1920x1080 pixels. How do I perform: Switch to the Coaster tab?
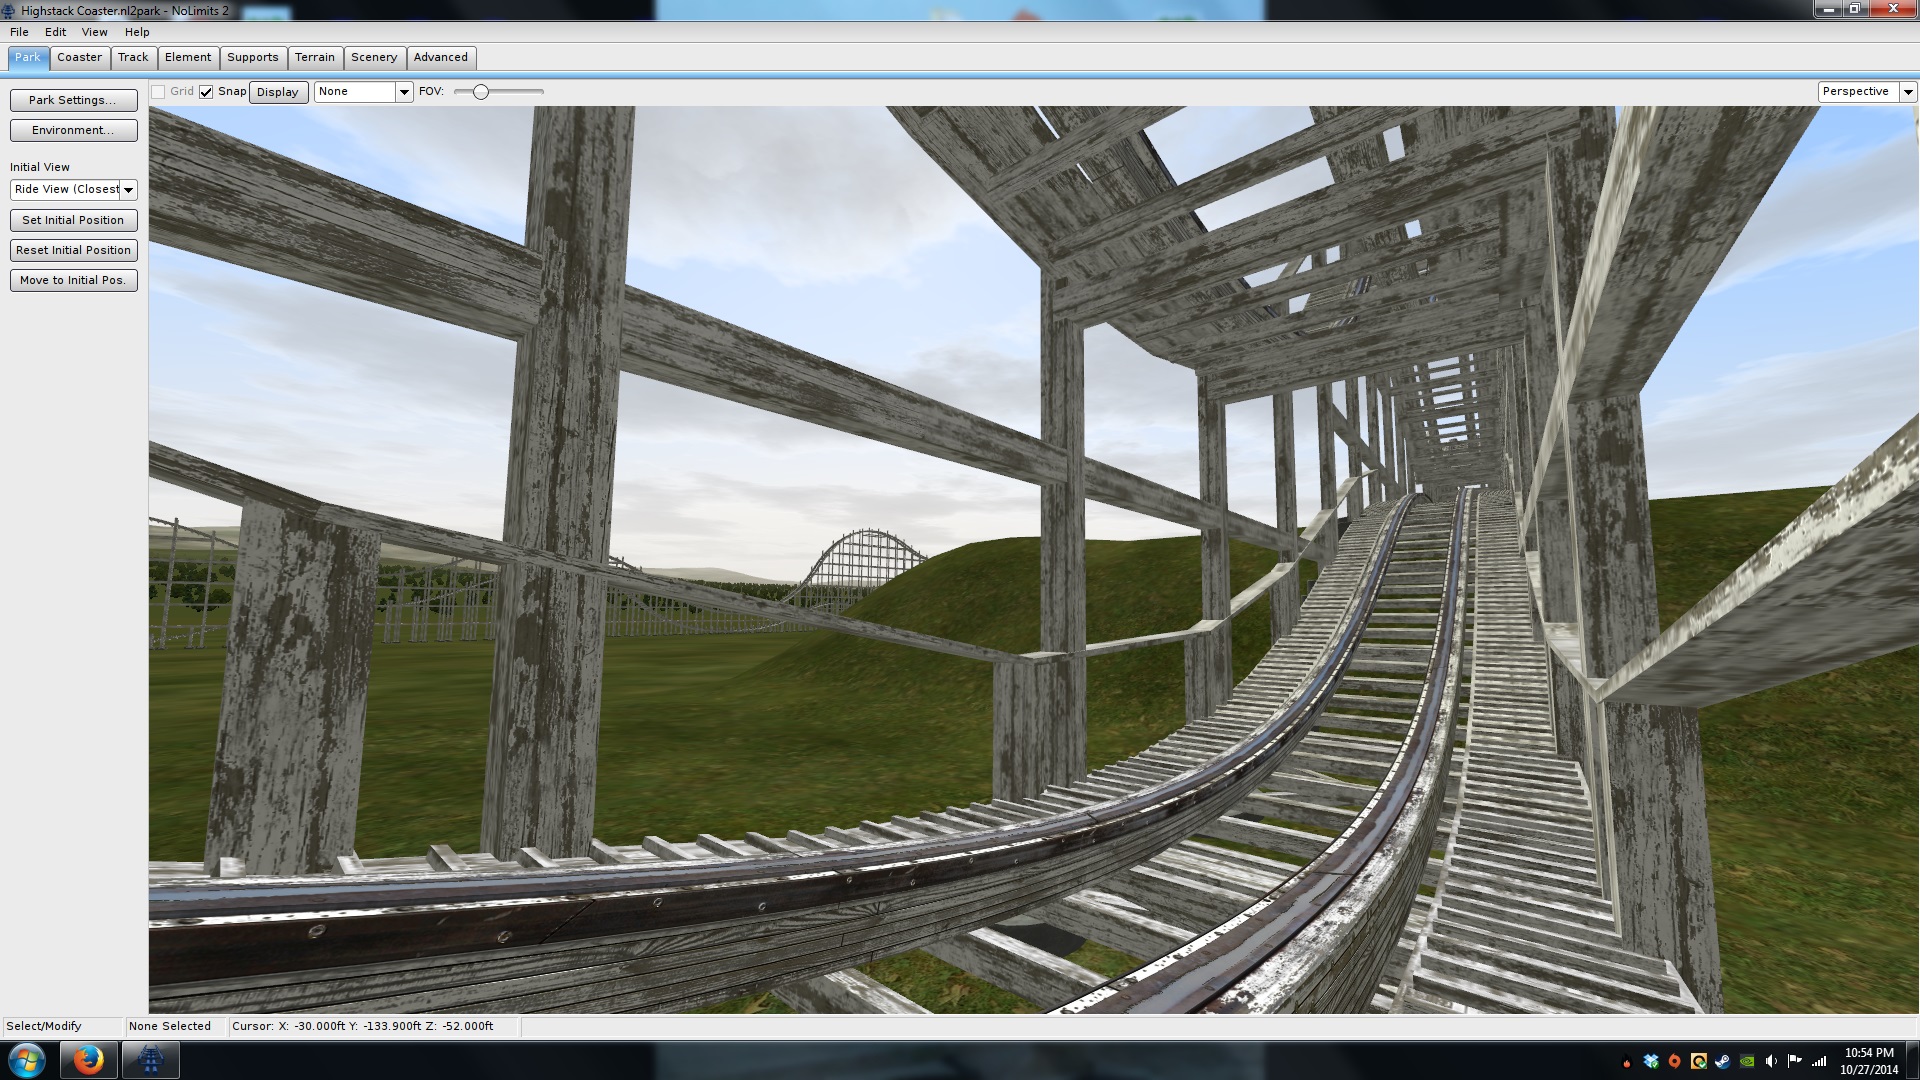[79, 57]
